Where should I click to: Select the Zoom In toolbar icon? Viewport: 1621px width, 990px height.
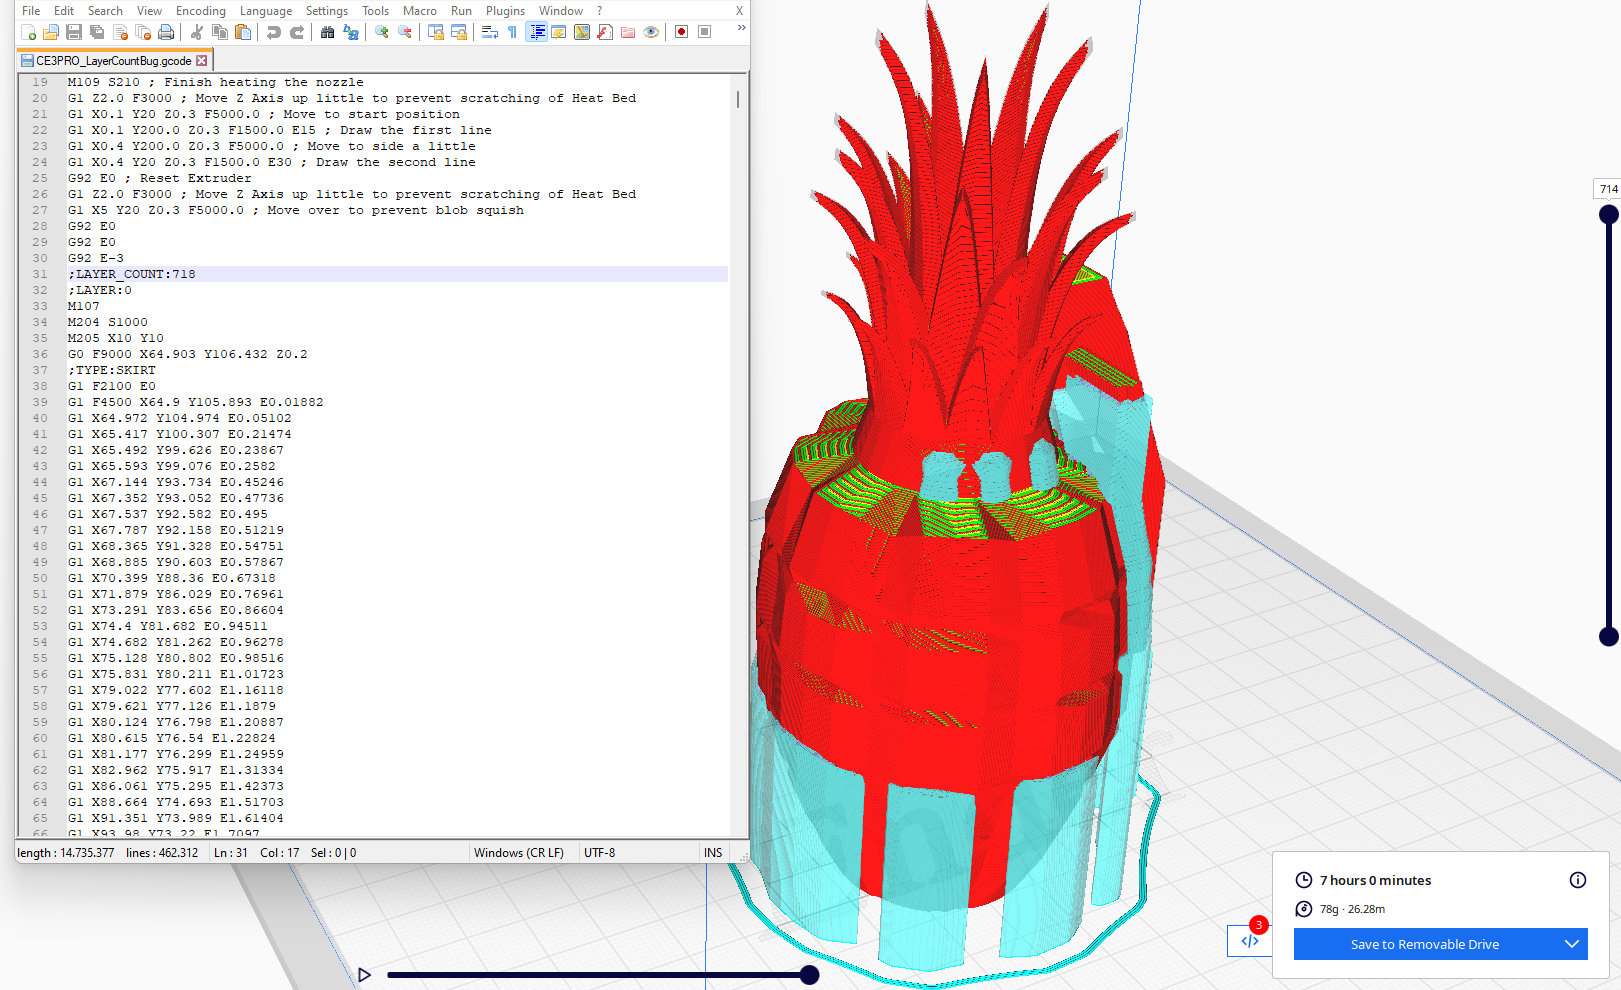(382, 32)
